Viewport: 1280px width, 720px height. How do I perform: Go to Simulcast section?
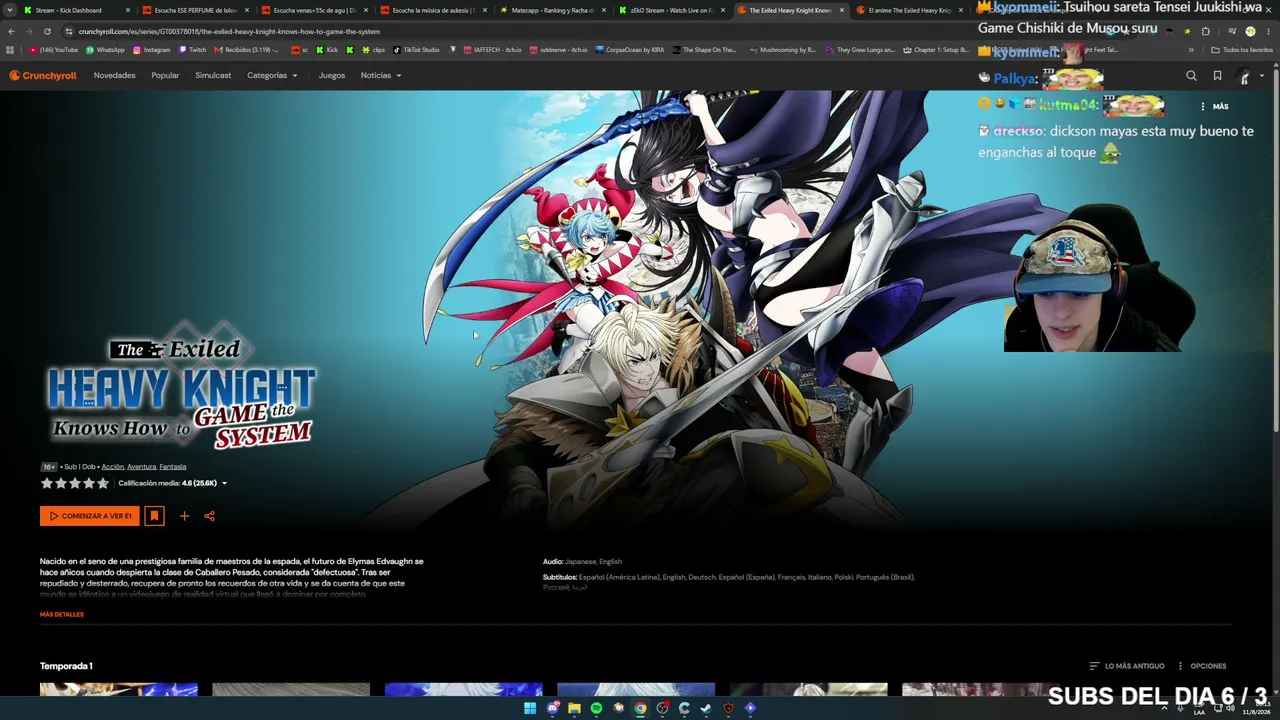click(213, 75)
